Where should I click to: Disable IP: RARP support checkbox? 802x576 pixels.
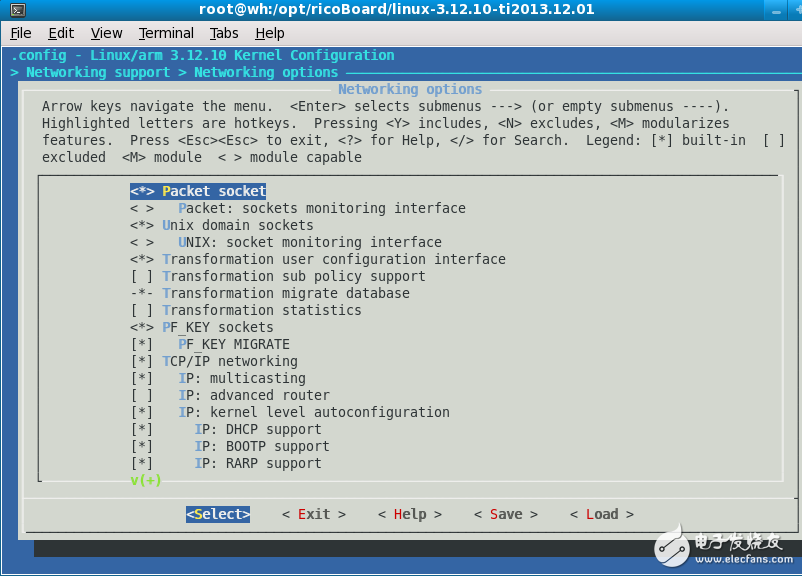point(142,463)
